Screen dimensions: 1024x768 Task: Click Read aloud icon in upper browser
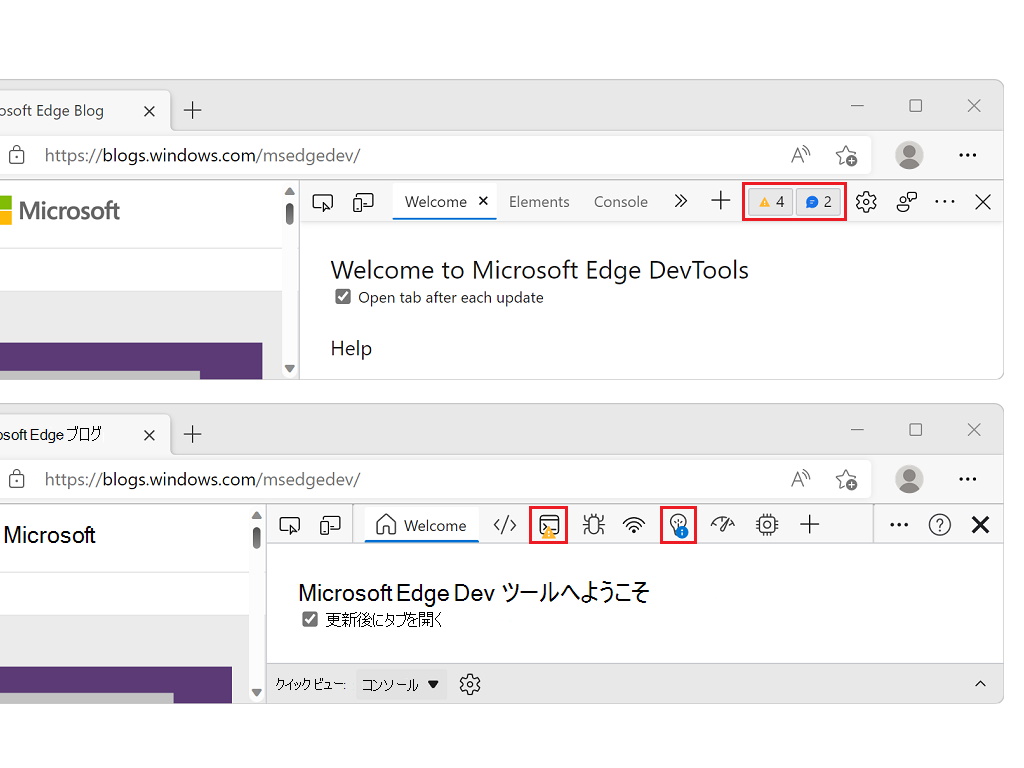click(x=801, y=155)
